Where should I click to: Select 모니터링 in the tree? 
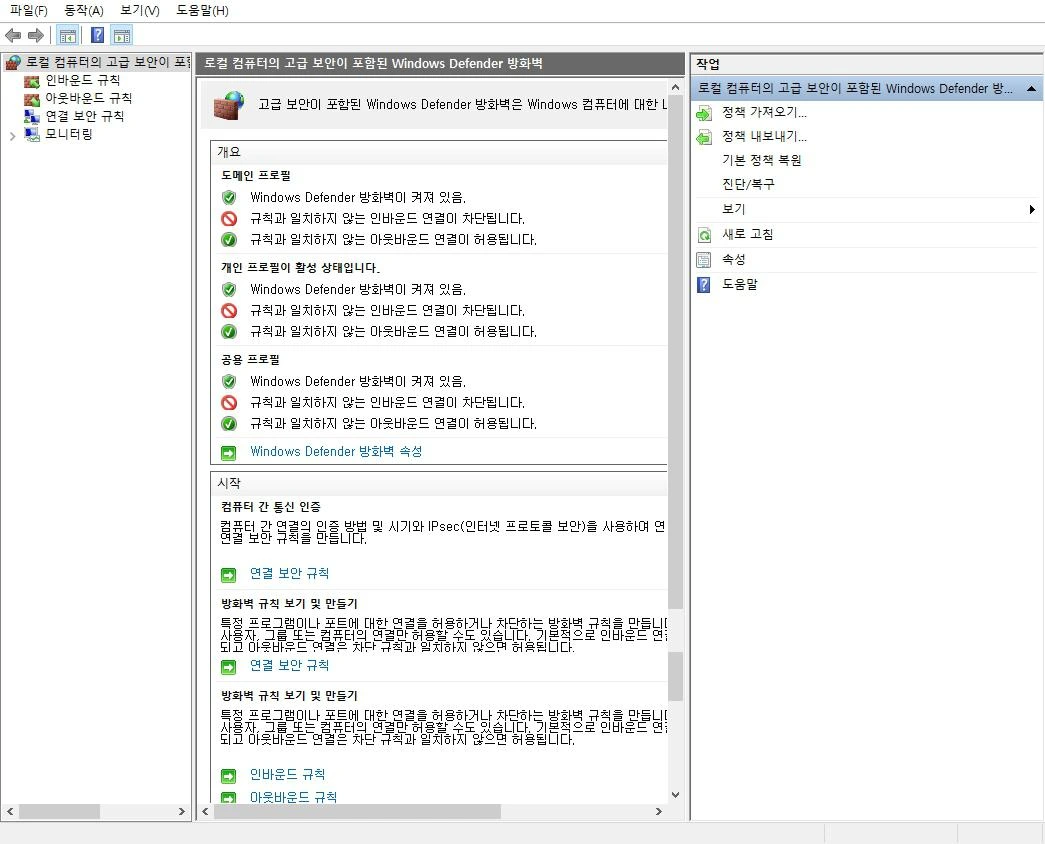(x=69, y=134)
